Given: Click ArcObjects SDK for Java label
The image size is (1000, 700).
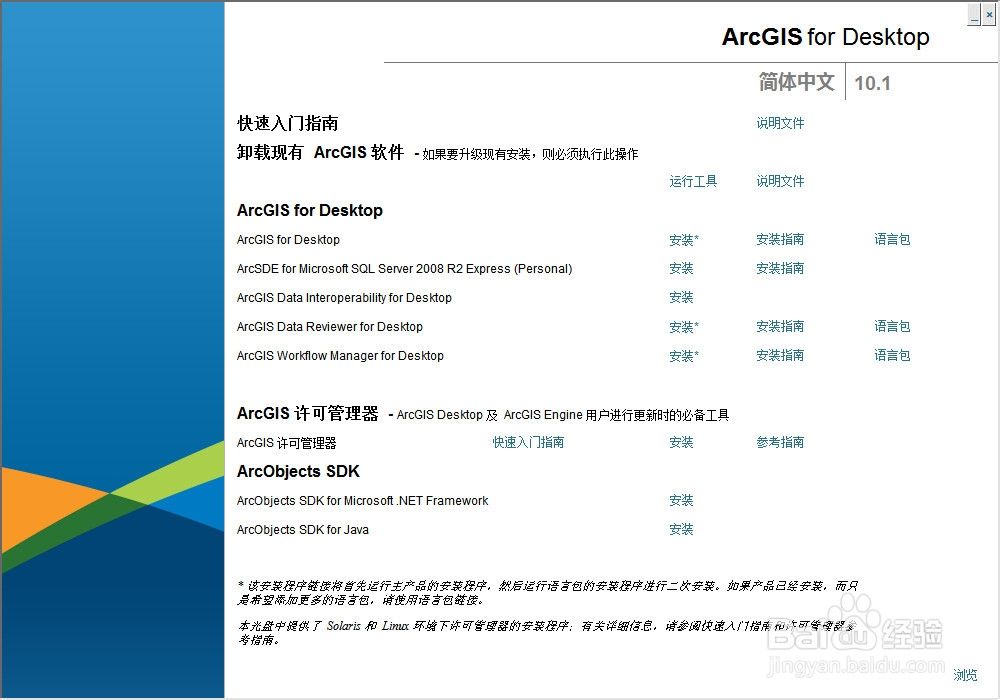Looking at the screenshot, I should (x=303, y=530).
